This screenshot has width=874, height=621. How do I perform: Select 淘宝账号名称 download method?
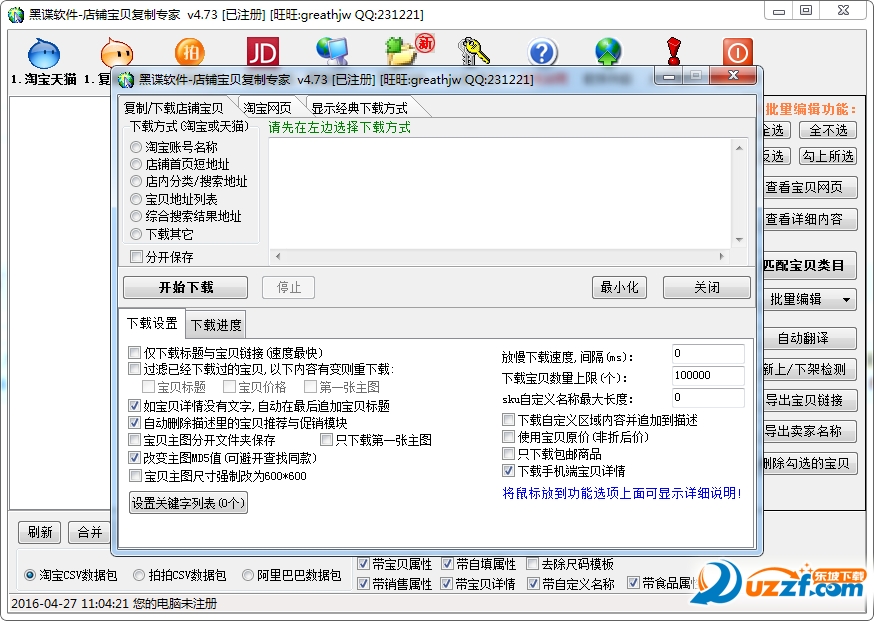click(x=136, y=147)
